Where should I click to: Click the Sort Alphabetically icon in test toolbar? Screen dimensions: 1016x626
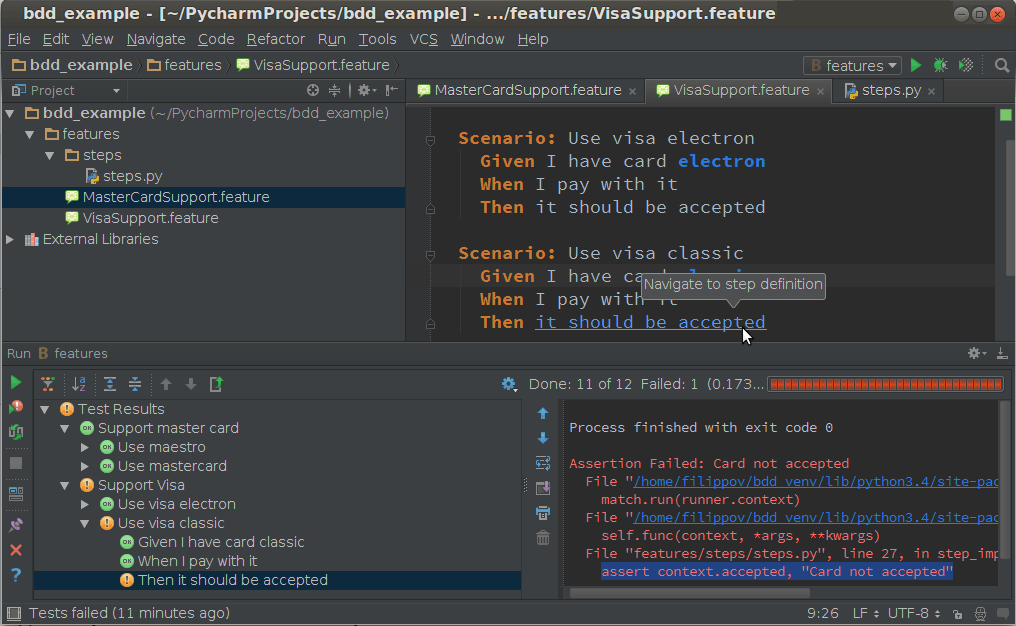pos(79,384)
